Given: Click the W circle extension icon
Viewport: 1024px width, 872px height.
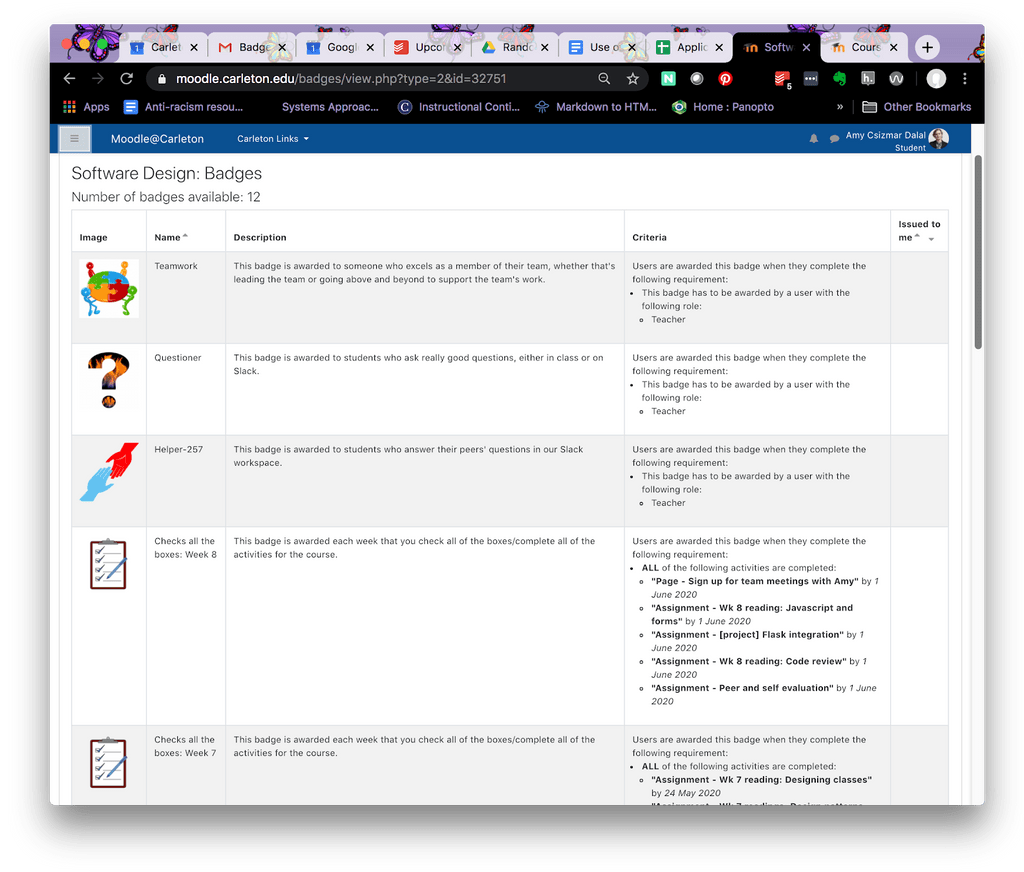Looking at the screenshot, I should (896, 78).
